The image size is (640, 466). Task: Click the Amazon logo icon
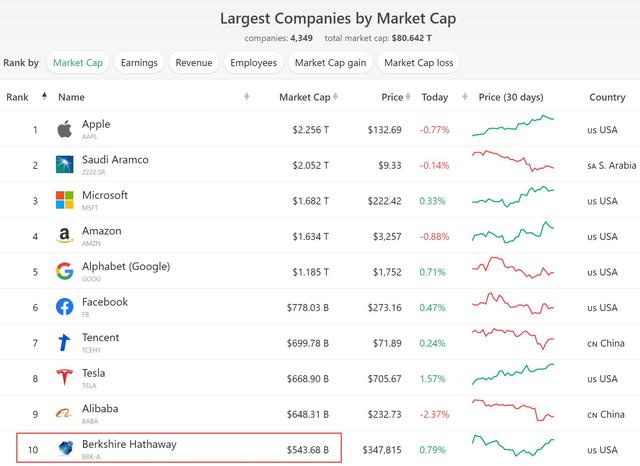point(64,236)
